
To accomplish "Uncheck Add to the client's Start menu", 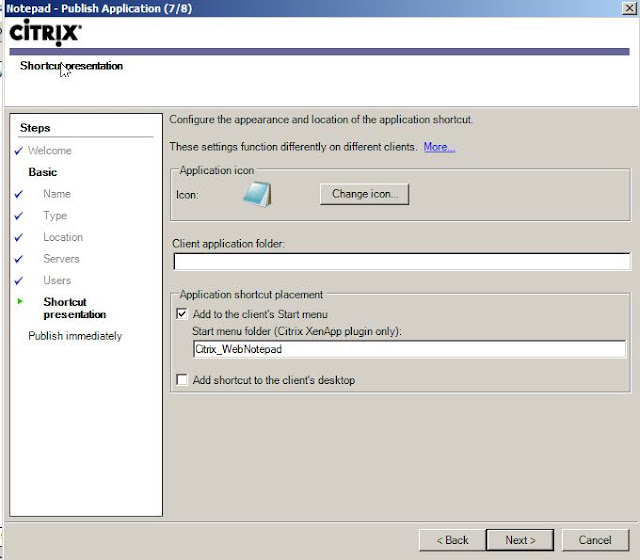I will [x=182, y=314].
